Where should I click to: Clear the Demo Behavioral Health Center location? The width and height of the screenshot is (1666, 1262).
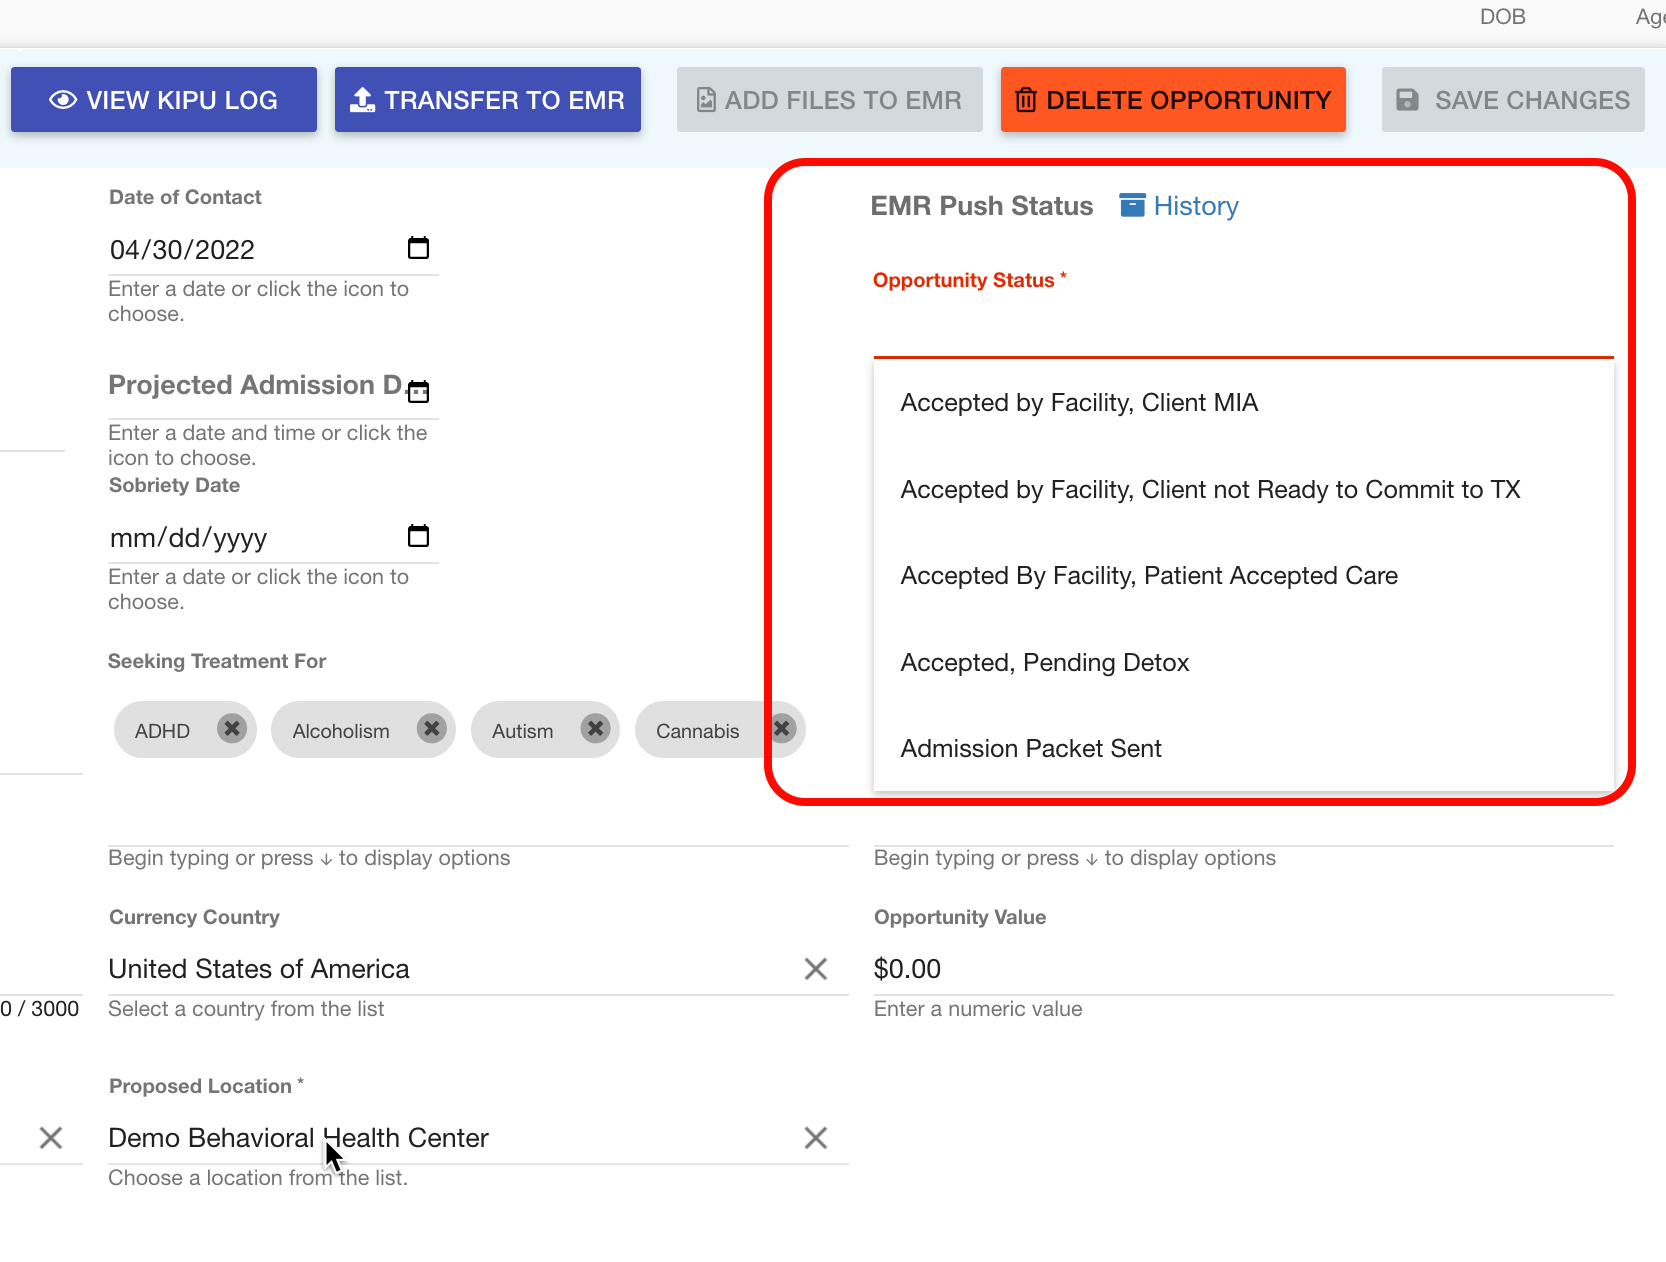tap(815, 1137)
